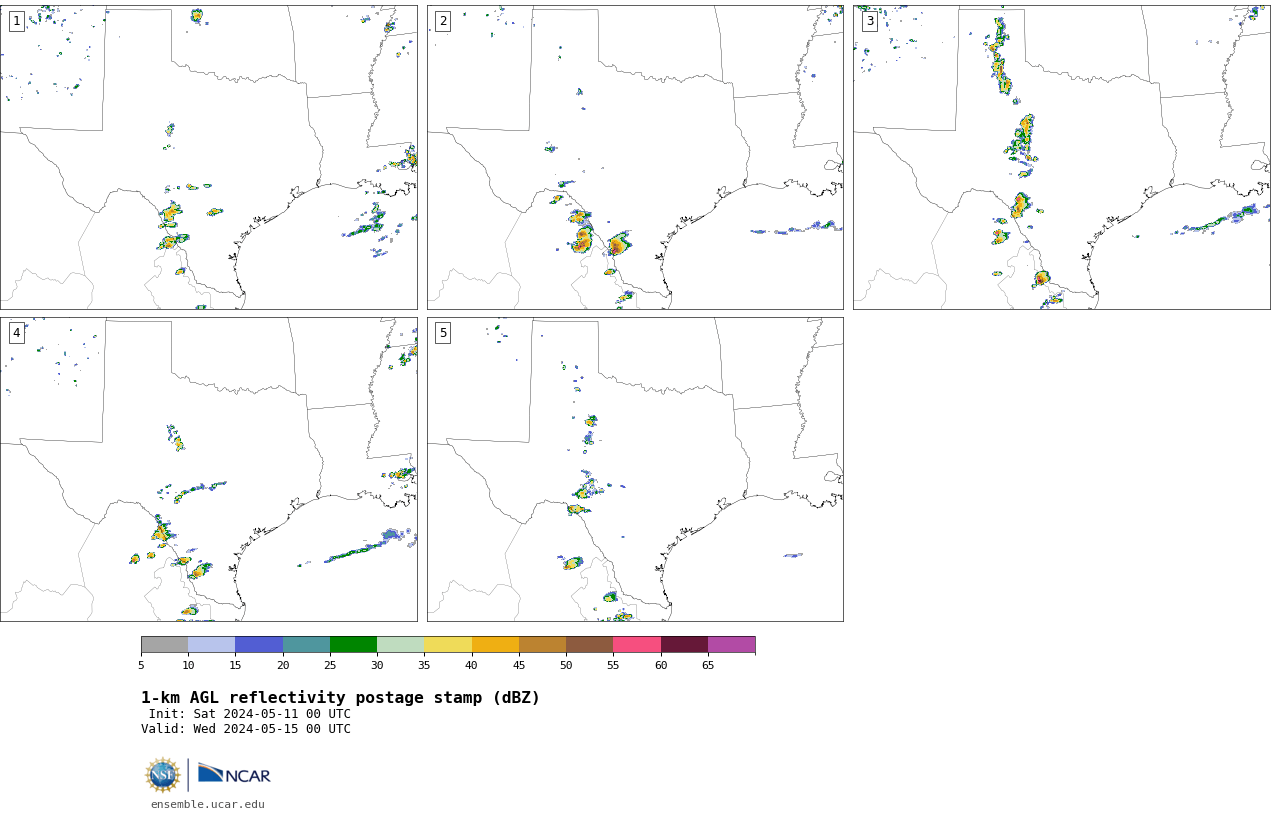Open ensemble member 1 reflectivity map

click(x=208, y=157)
